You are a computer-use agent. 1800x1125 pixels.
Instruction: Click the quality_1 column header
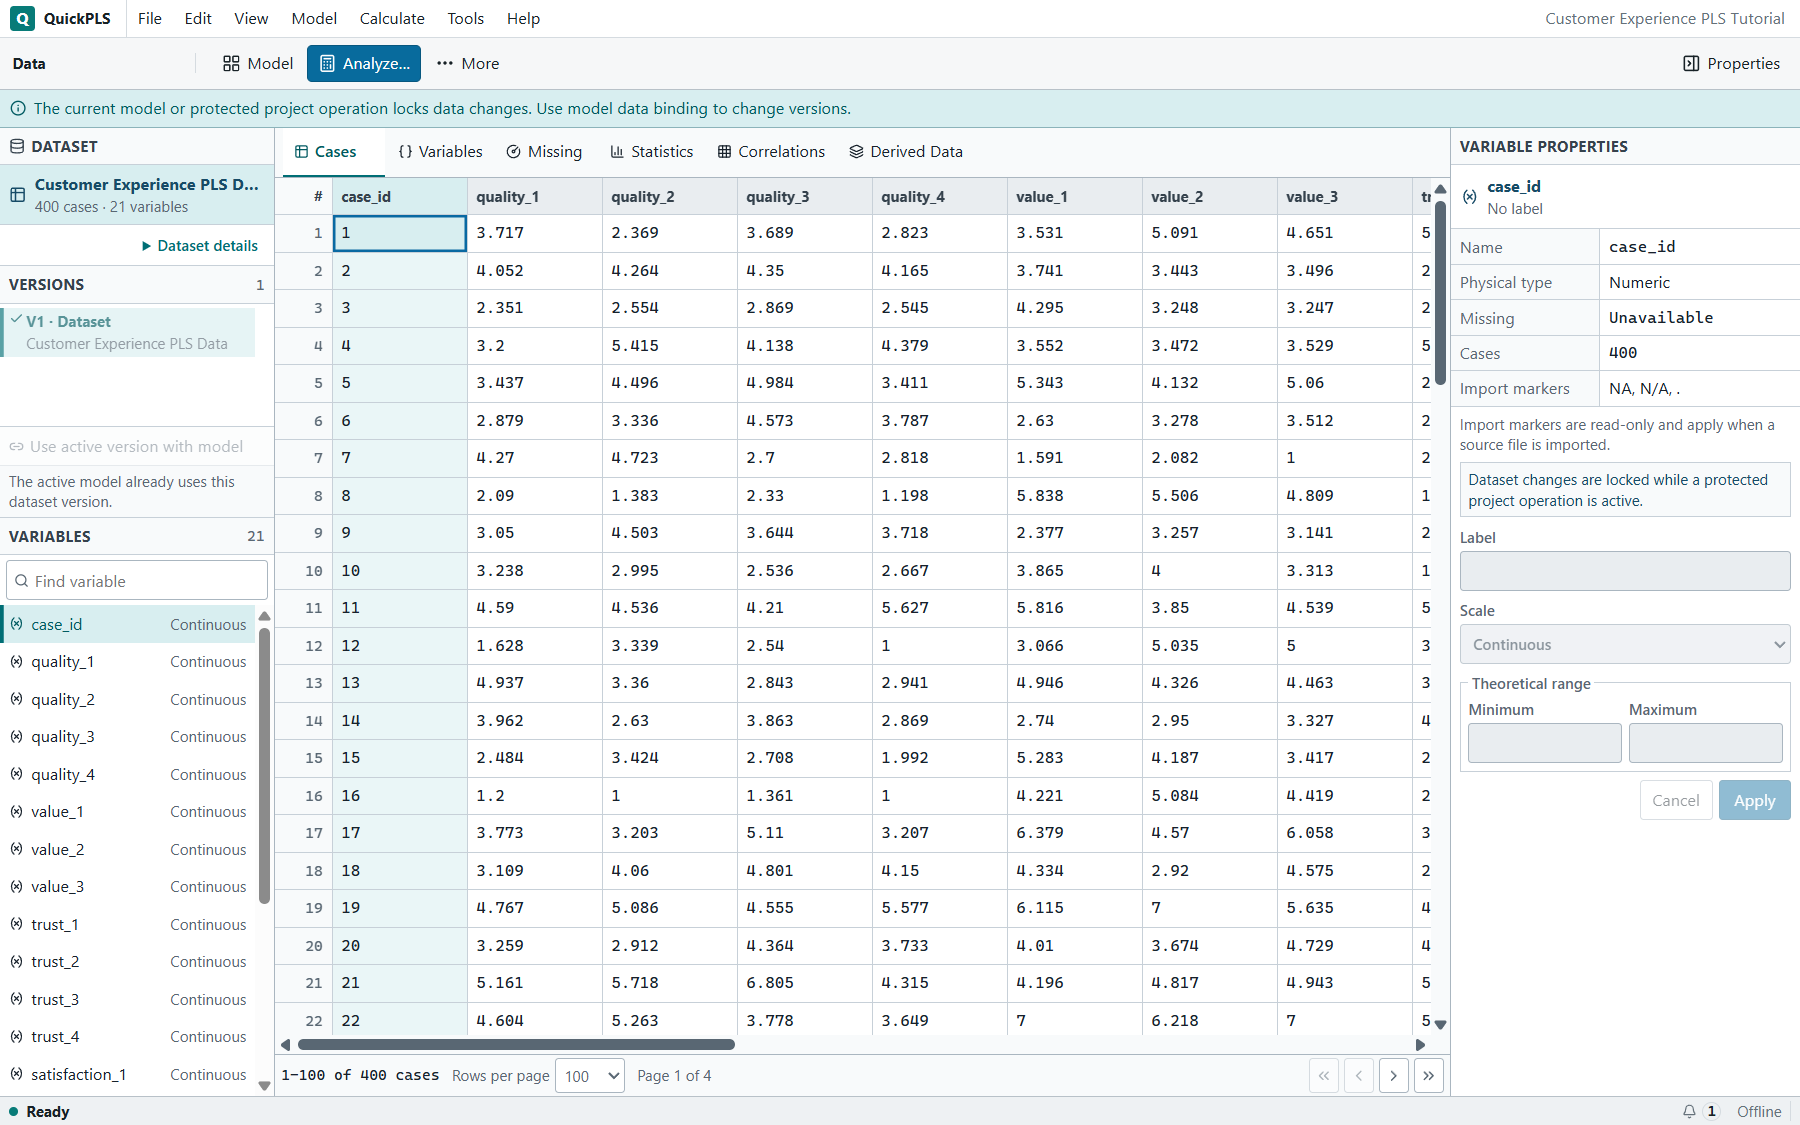point(535,196)
